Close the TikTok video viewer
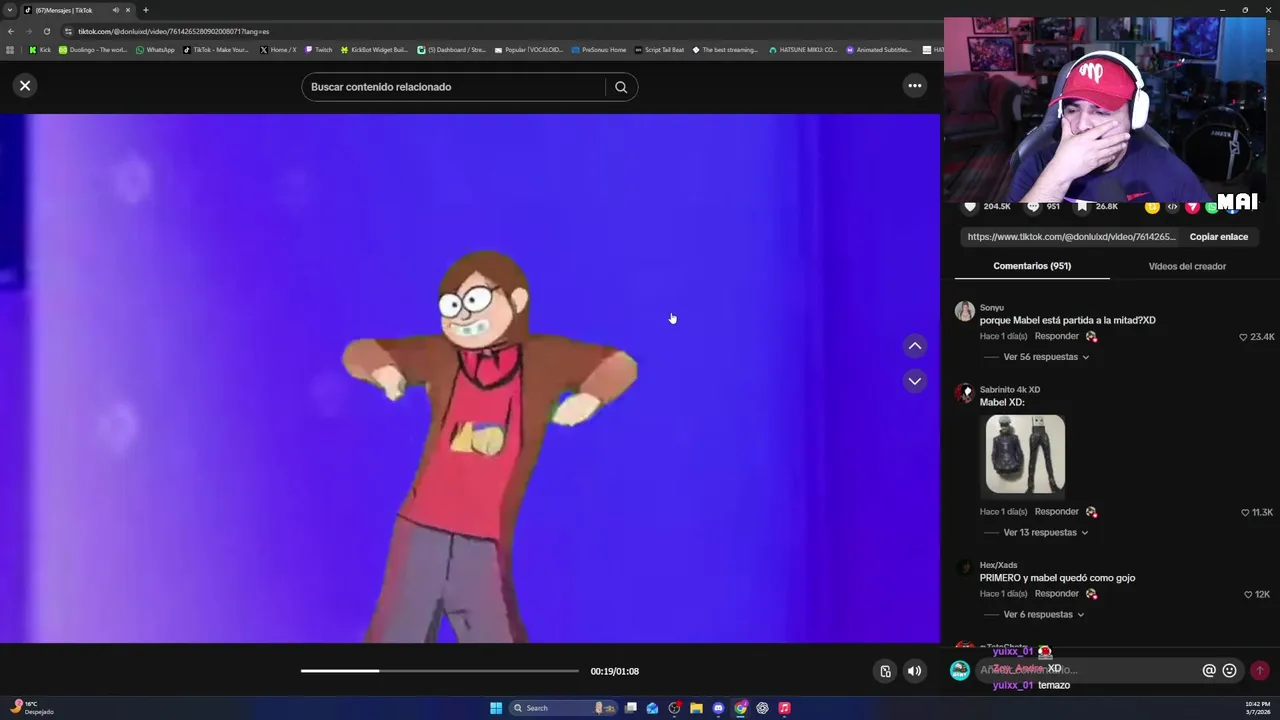Viewport: 1280px width, 720px height. click(25, 86)
